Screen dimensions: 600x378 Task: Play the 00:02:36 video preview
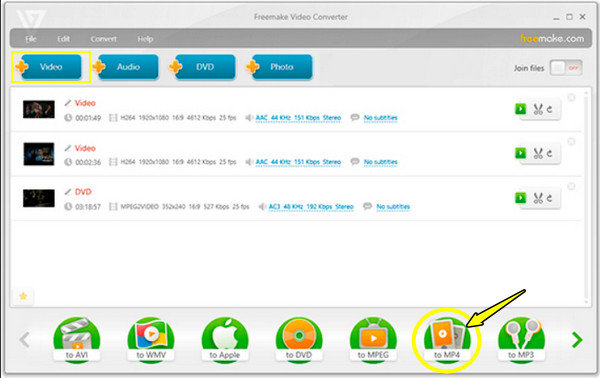520,153
